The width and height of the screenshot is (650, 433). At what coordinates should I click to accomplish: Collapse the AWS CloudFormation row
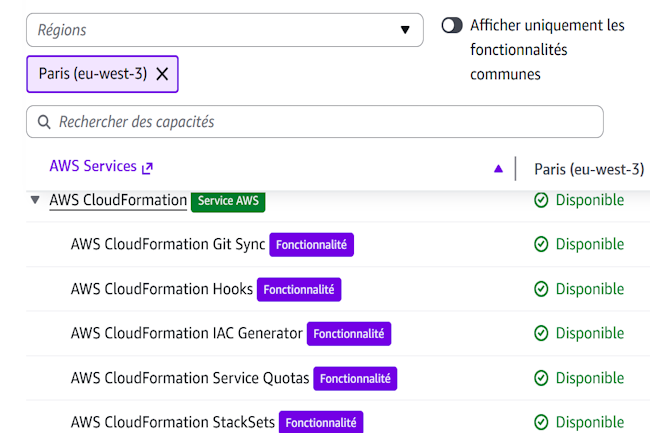[35, 200]
